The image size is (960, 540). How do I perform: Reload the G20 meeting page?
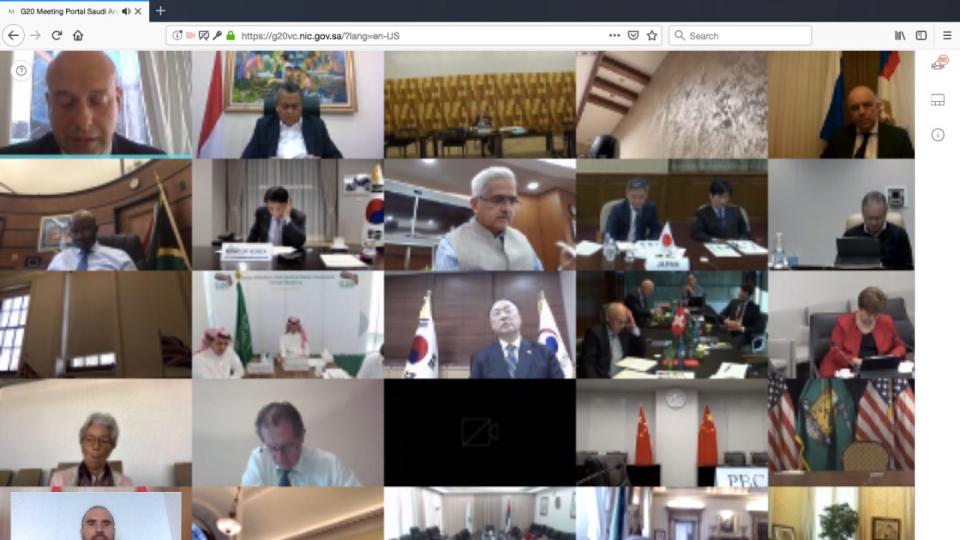coord(57,36)
